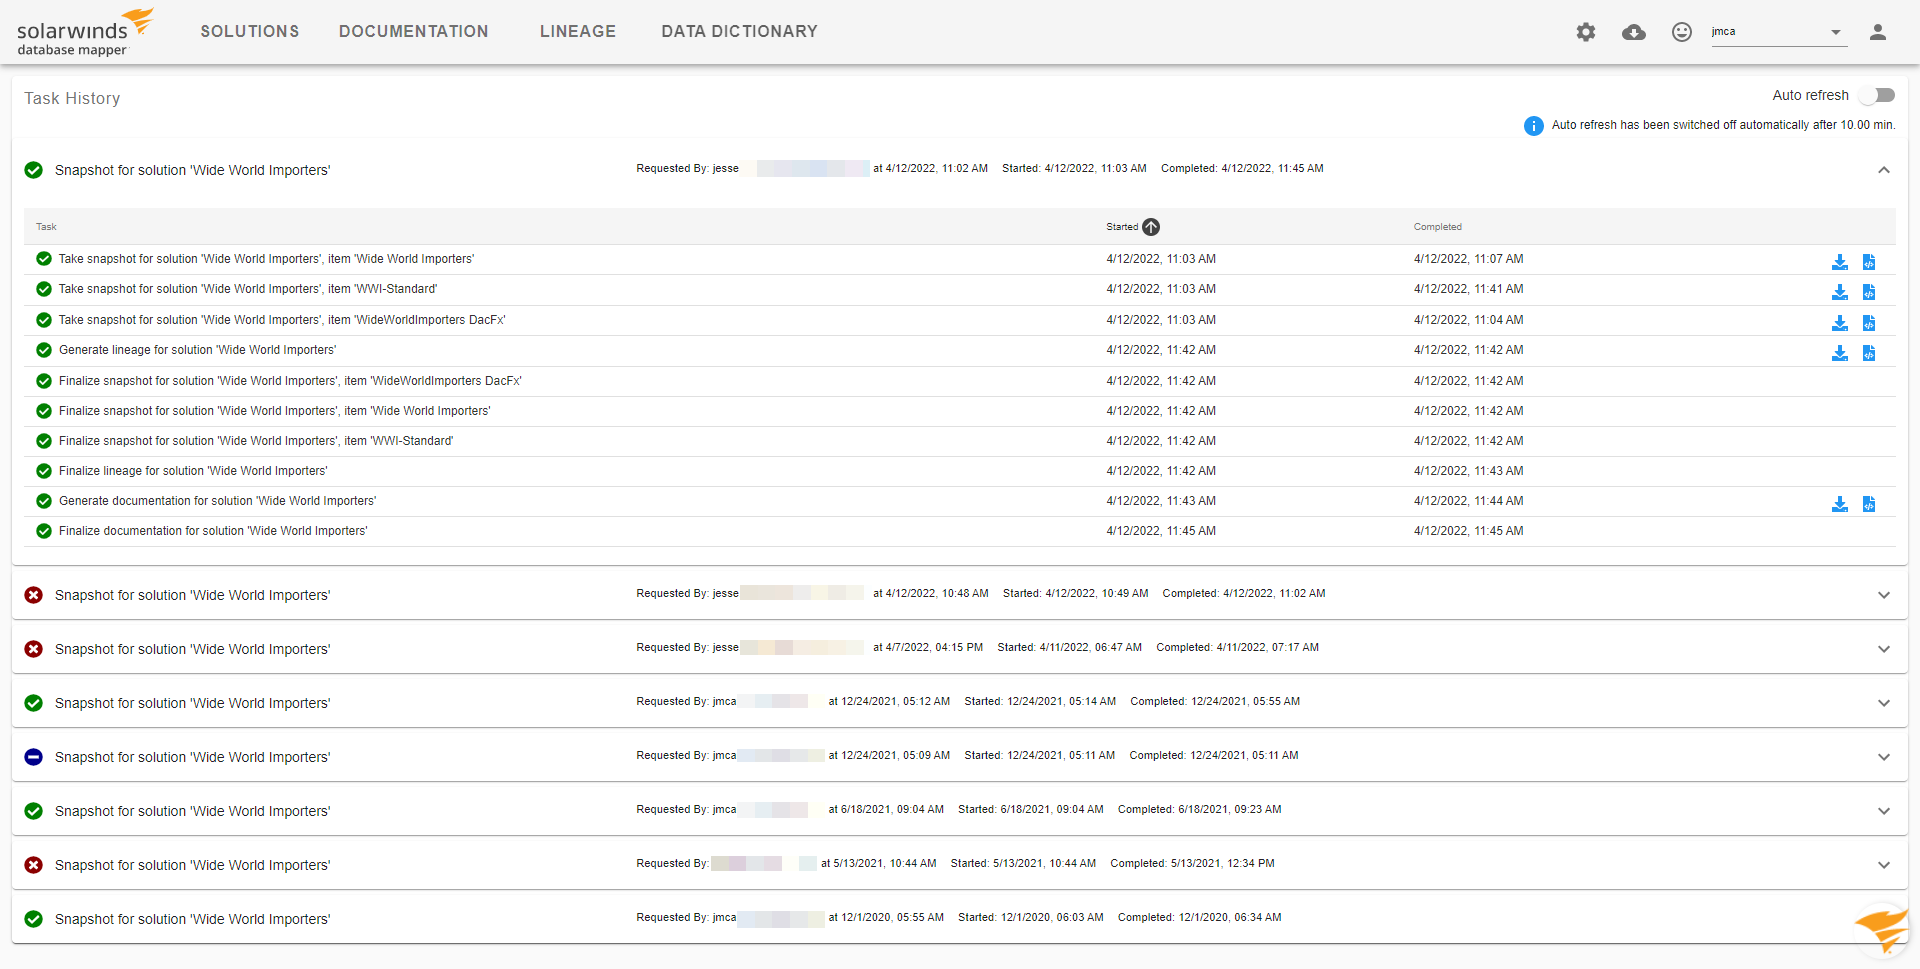Click the auto refresh switched off message

pos(1723,125)
